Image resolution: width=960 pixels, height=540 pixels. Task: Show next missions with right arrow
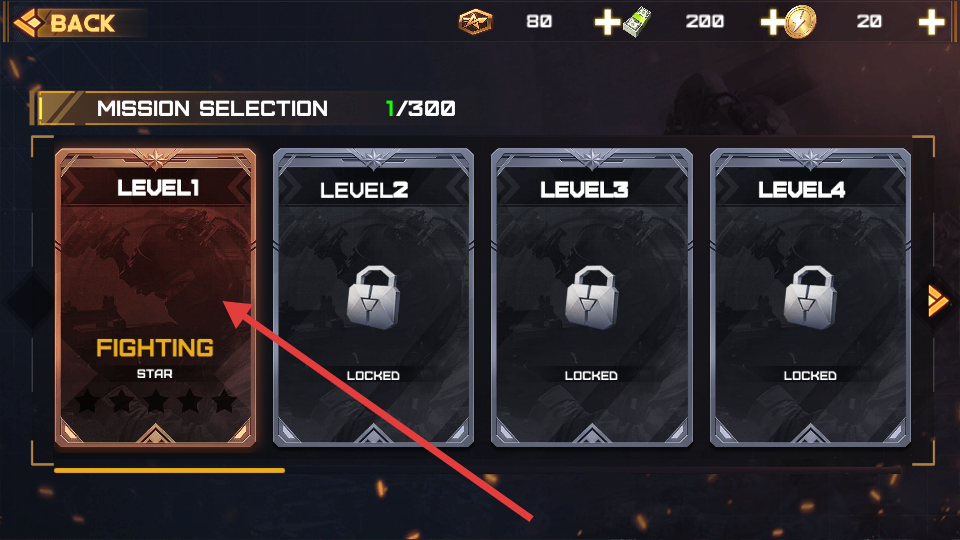(937, 301)
